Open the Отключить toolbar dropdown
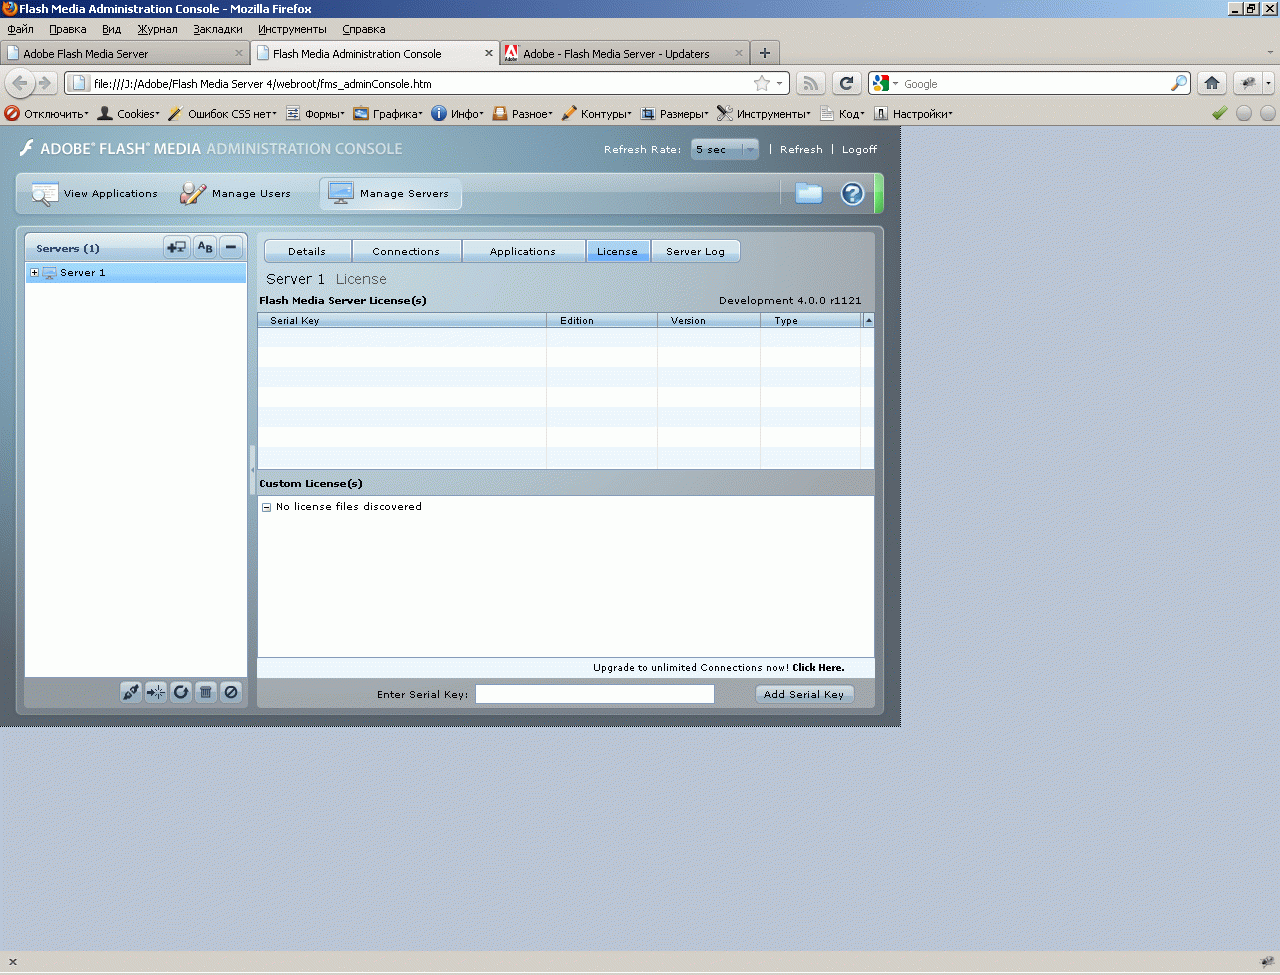Viewport: 1280px width, 975px height. click(x=46, y=113)
